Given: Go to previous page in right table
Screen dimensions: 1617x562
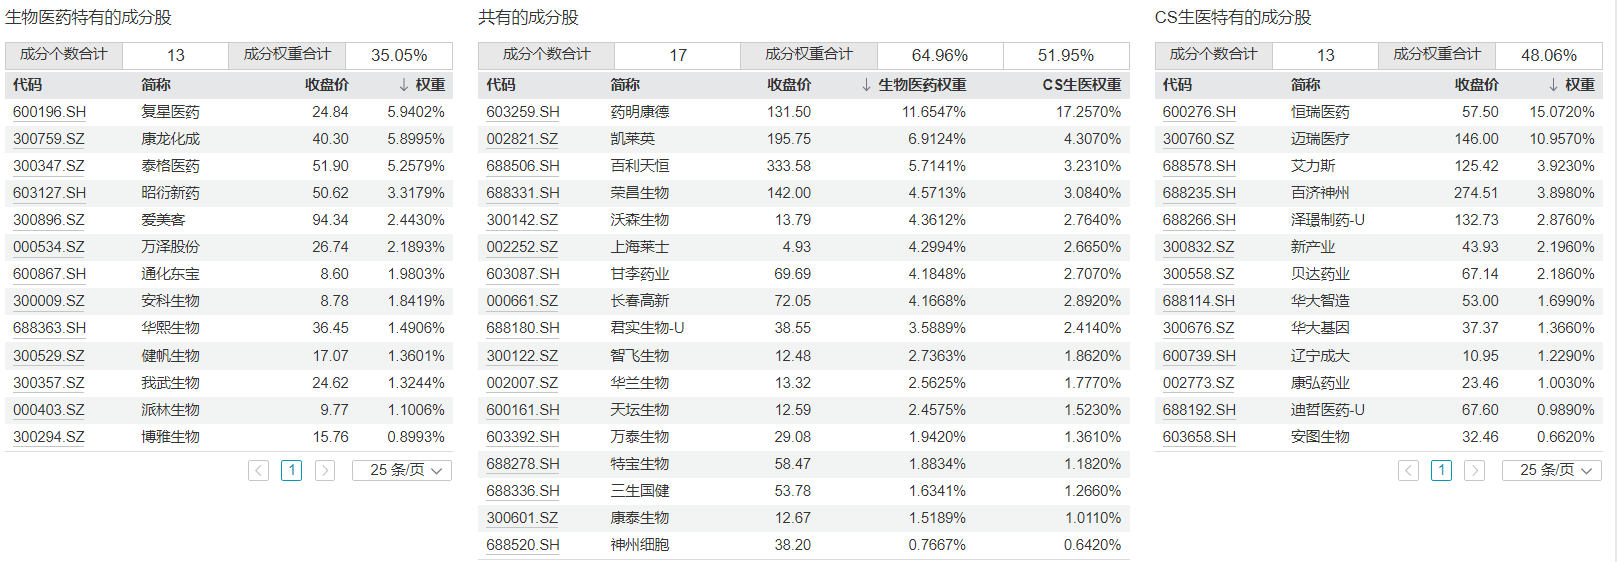Looking at the screenshot, I should 1408,470.
